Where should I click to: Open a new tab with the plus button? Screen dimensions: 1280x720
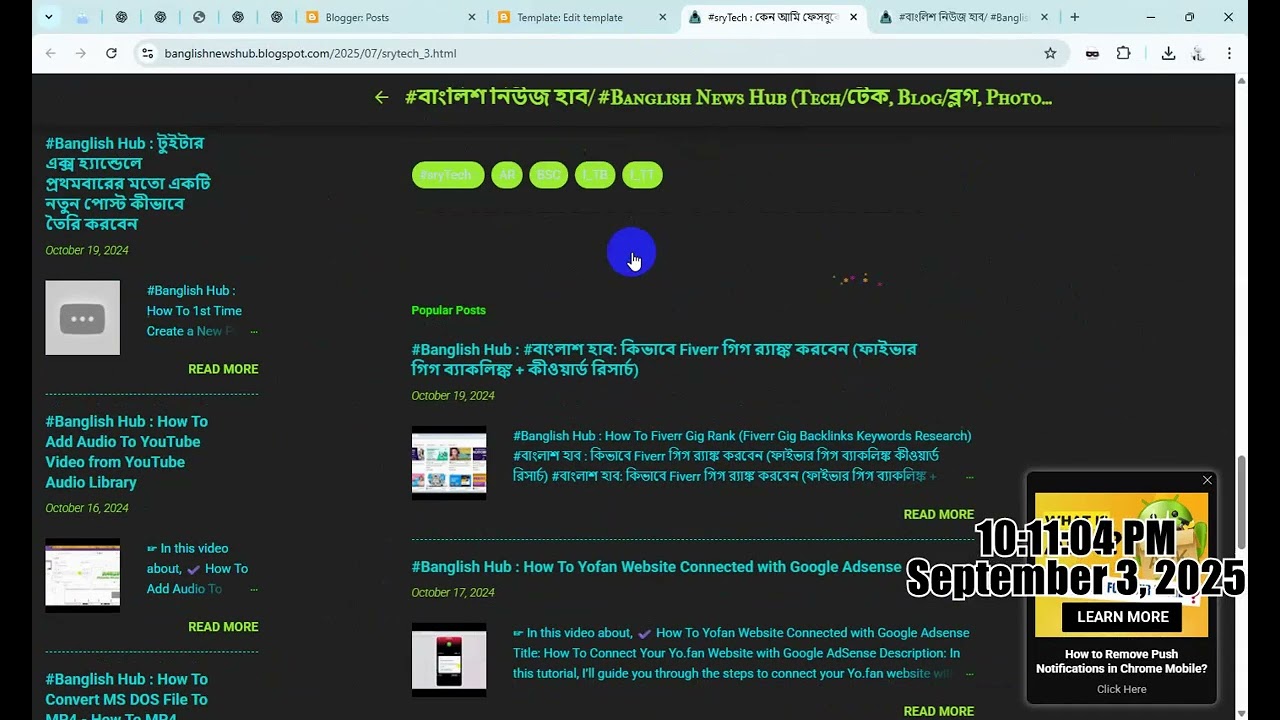tap(1074, 17)
